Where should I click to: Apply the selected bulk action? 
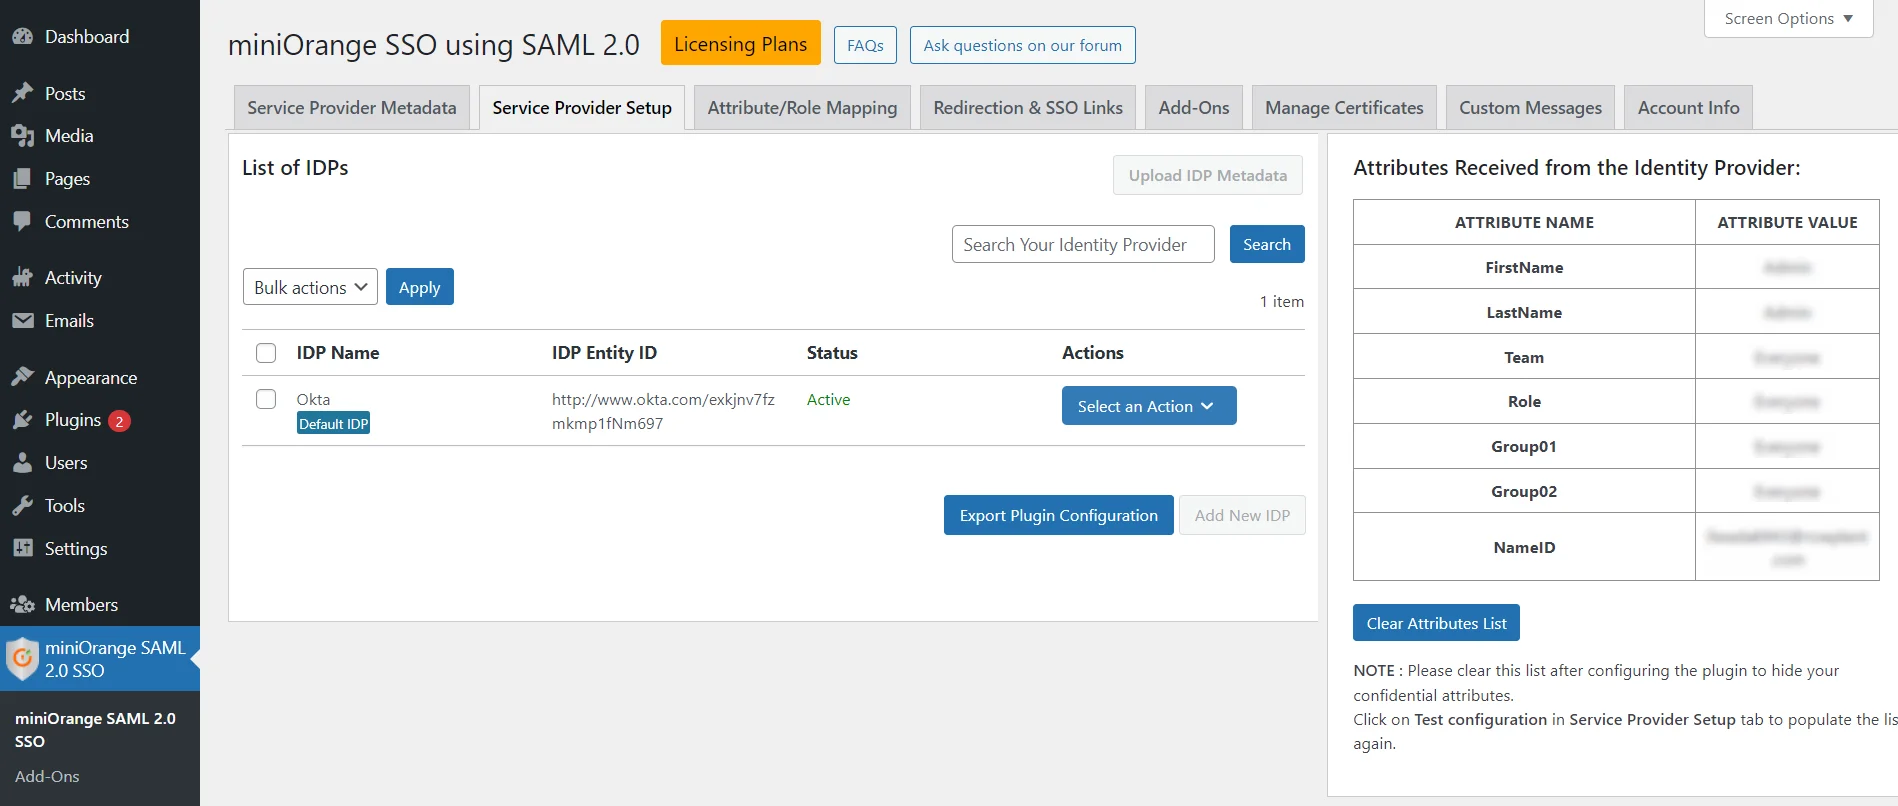point(420,287)
